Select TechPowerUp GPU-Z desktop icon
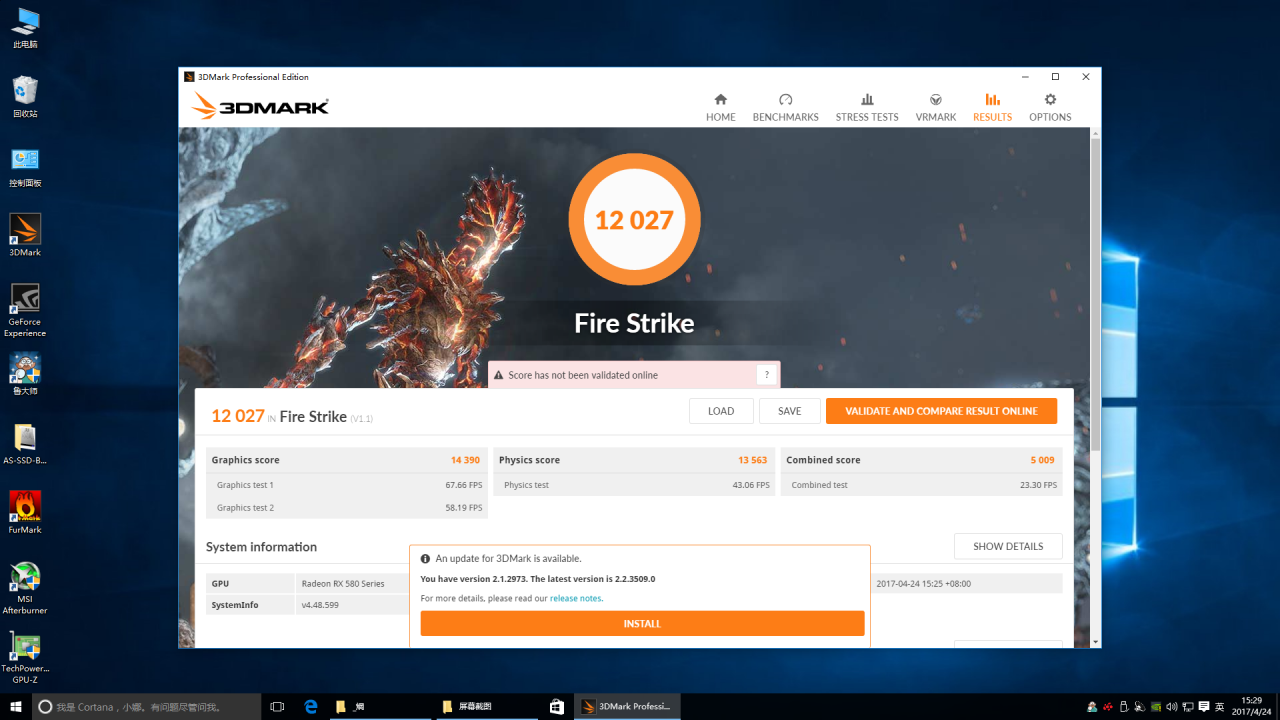 [x=25, y=658]
